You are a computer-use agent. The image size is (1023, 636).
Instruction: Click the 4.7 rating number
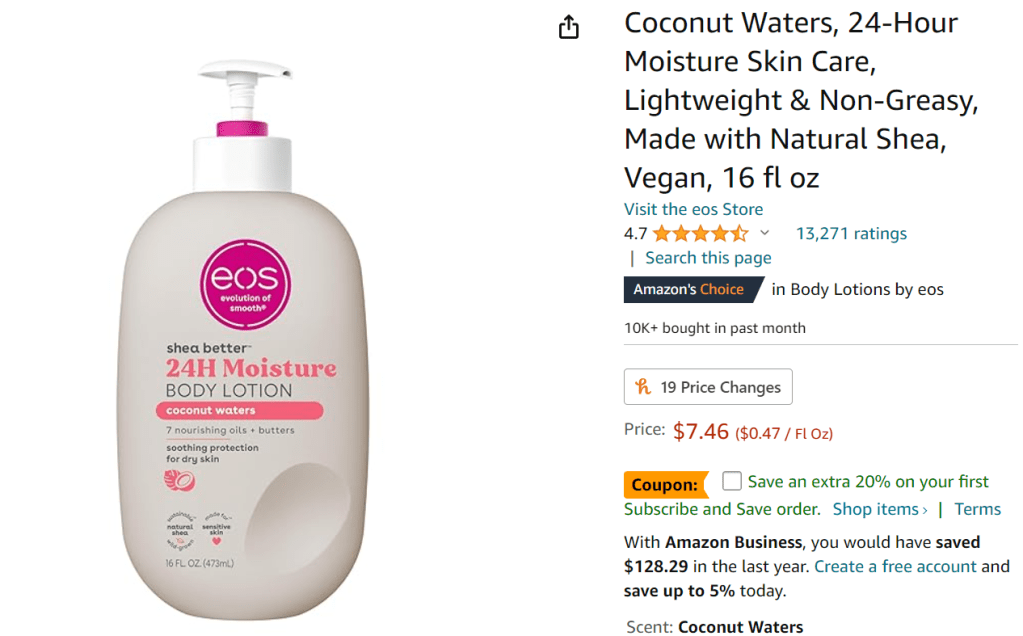[636, 234]
